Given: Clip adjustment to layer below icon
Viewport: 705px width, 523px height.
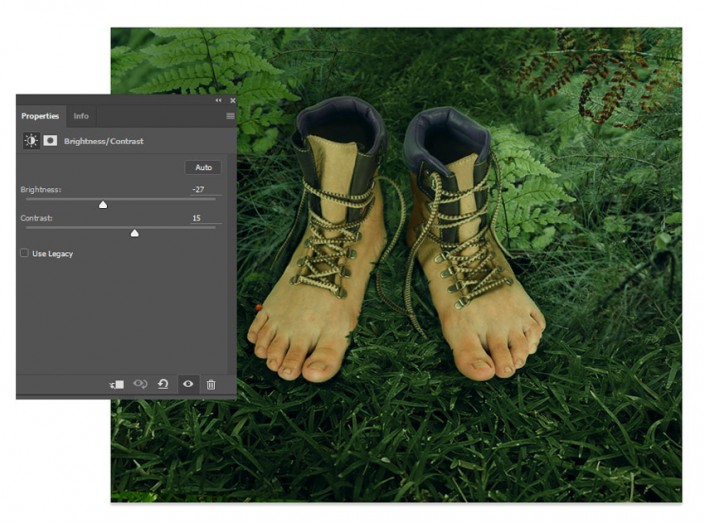Looking at the screenshot, I should point(117,384).
